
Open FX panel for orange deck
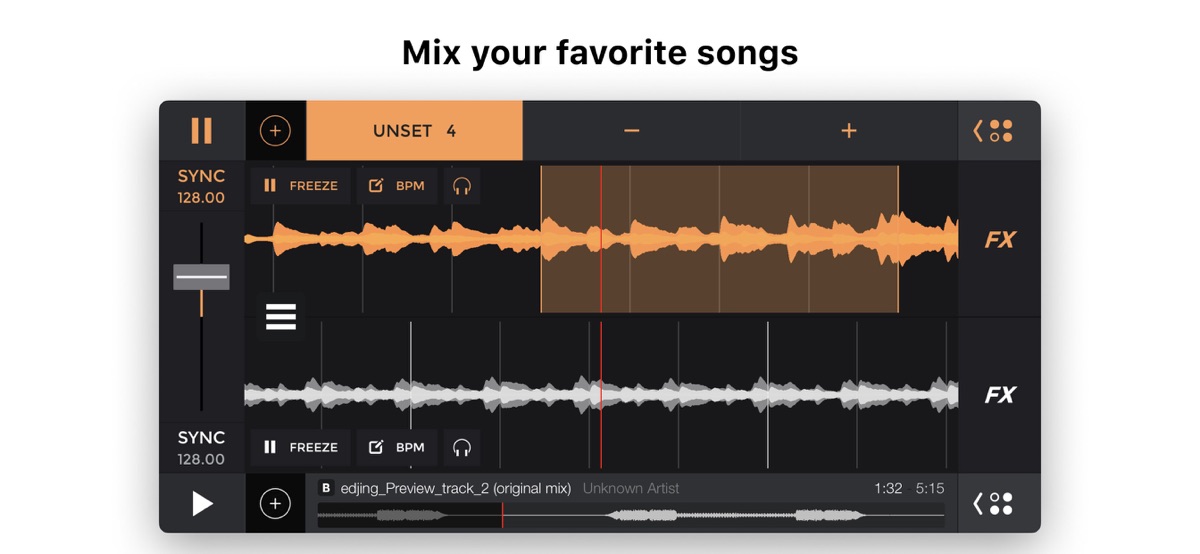[x=999, y=240]
